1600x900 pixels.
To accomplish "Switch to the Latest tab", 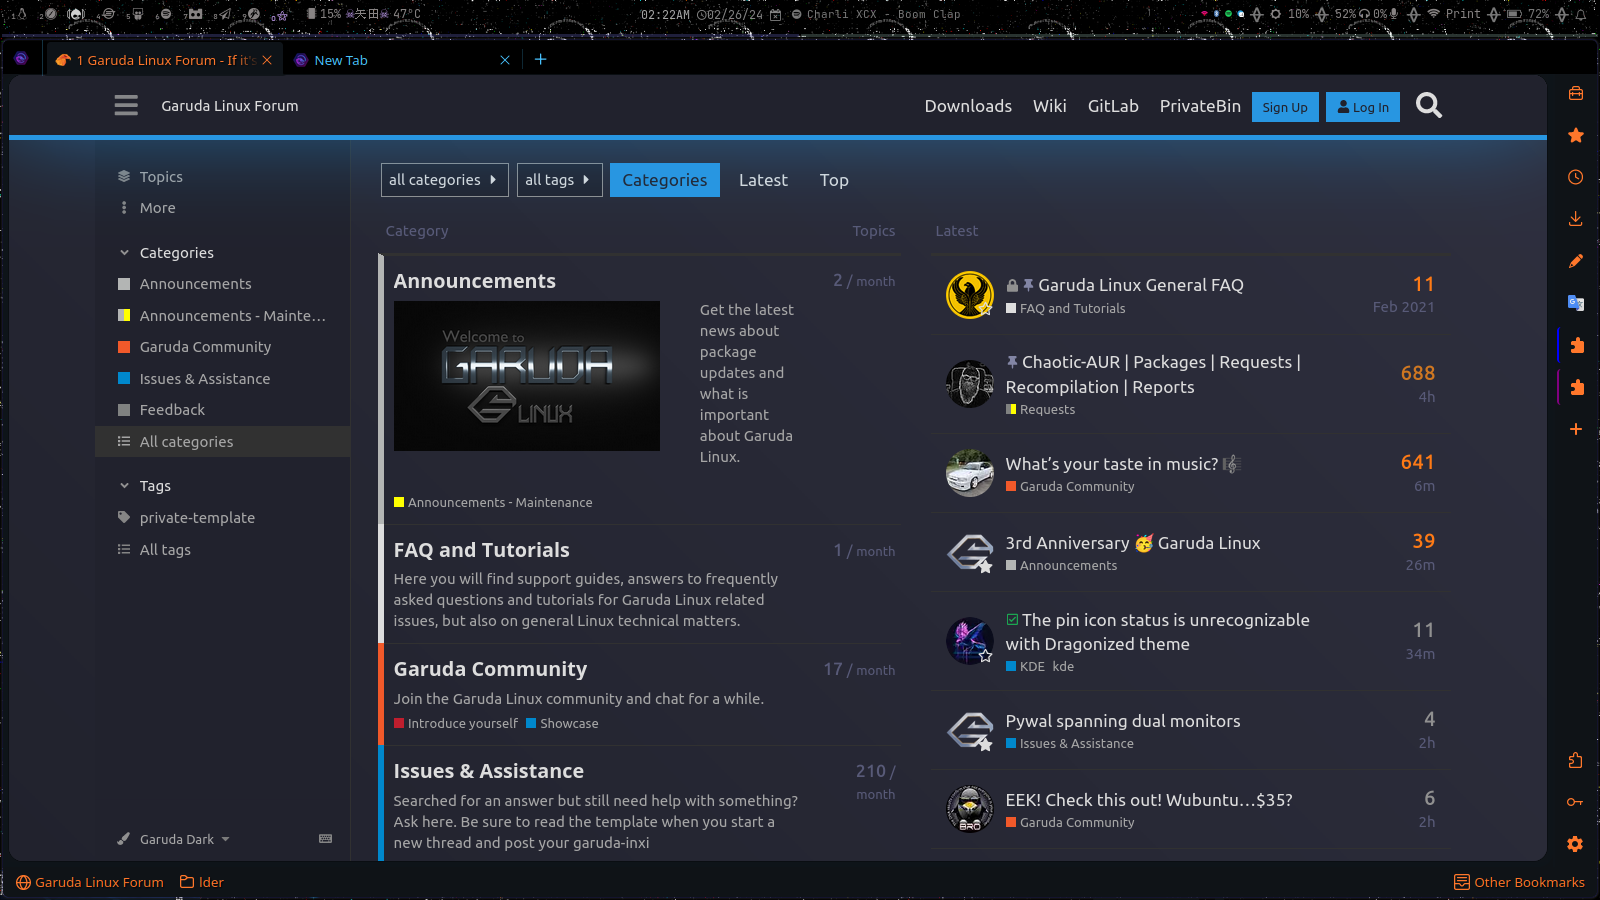I will click(763, 180).
